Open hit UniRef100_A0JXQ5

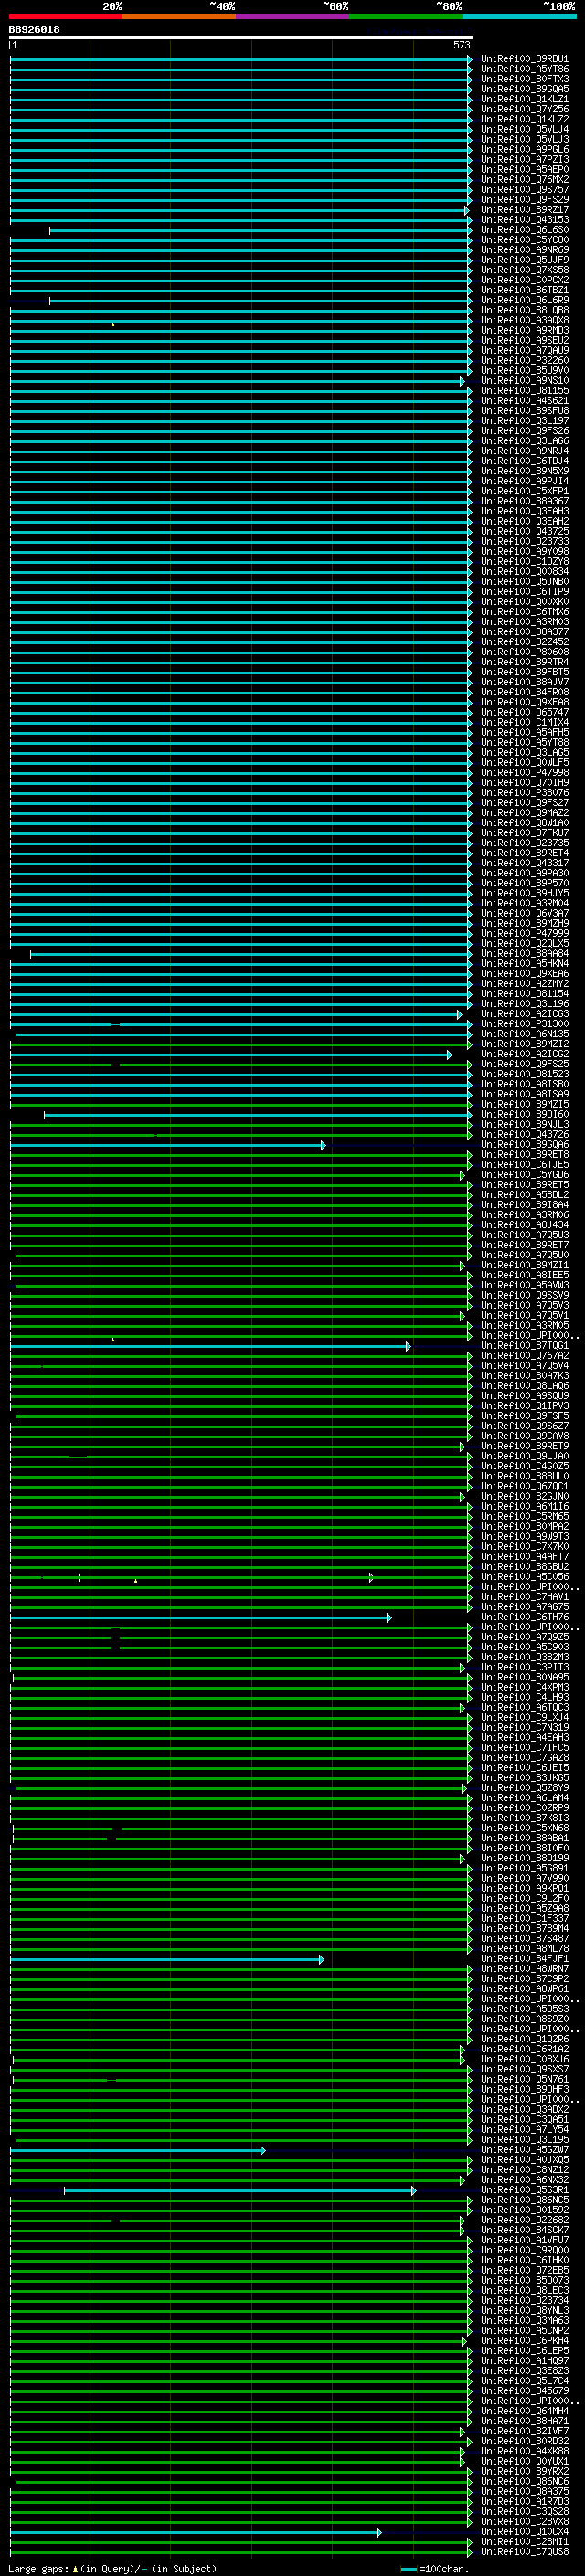pyautogui.click(x=524, y=2160)
